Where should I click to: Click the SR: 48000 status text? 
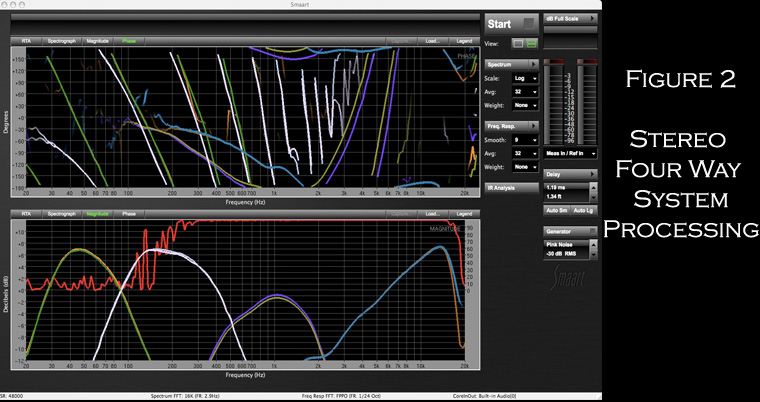point(12,396)
